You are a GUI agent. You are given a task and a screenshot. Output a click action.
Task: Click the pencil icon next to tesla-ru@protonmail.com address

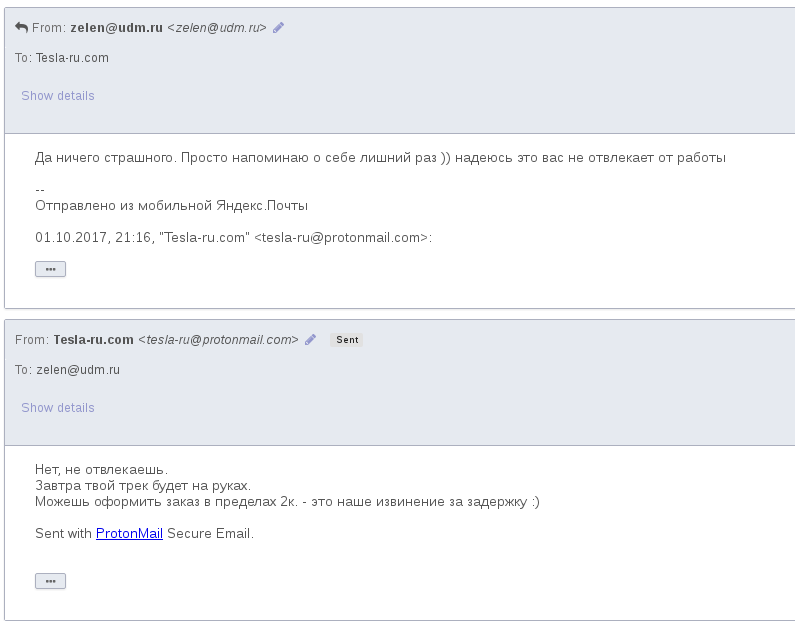click(310, 340)
